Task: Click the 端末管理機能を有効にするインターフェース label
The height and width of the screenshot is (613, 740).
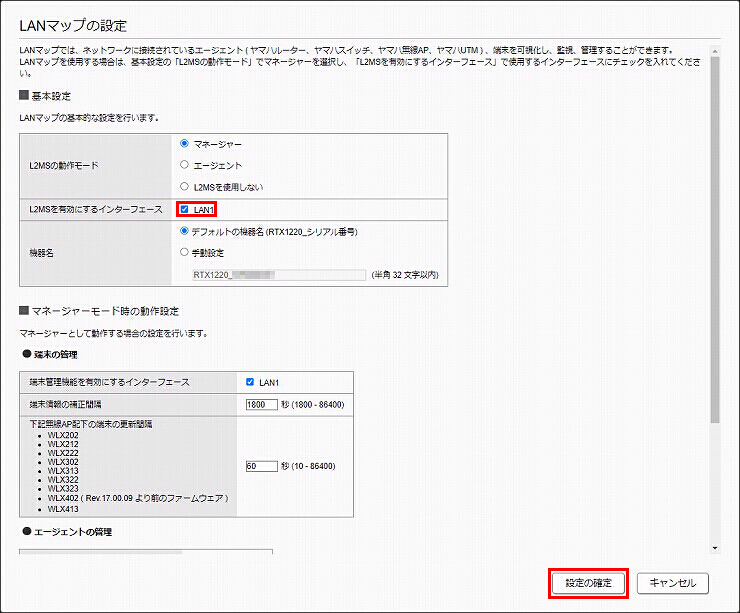Action: (x=109, y=382)
